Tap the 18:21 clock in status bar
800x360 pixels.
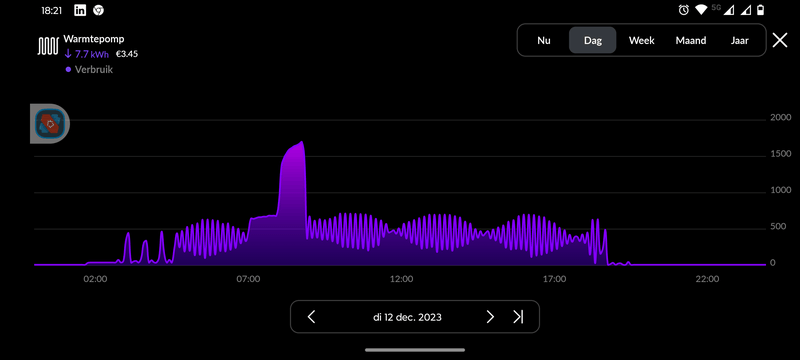(x=52, y=11)
